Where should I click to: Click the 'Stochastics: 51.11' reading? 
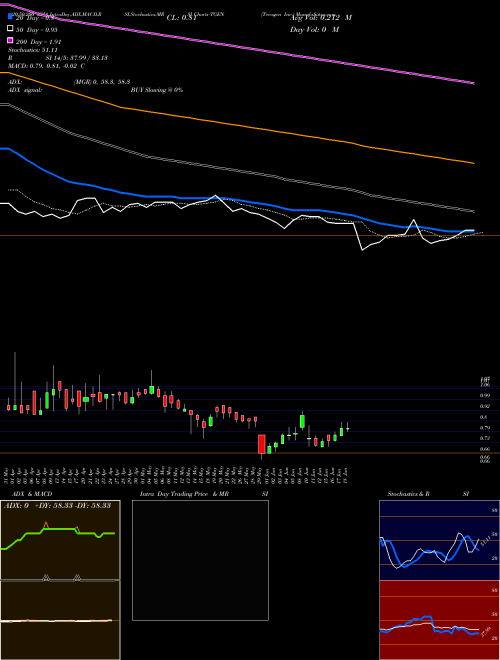pyautogui.click(x=33, y=50)
